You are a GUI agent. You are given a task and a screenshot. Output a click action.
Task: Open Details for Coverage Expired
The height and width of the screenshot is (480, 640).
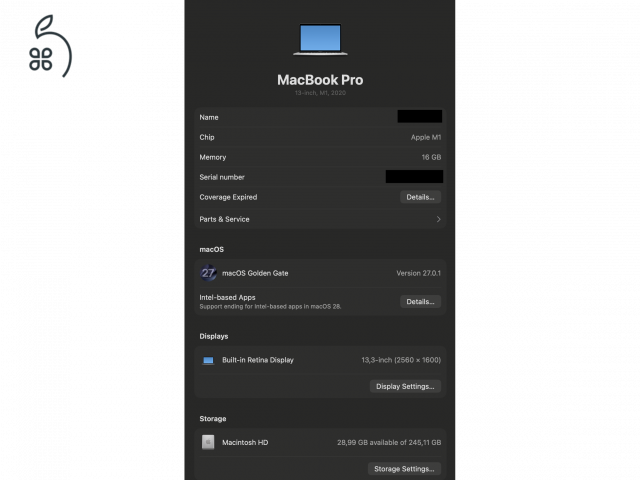click(420, 197)
